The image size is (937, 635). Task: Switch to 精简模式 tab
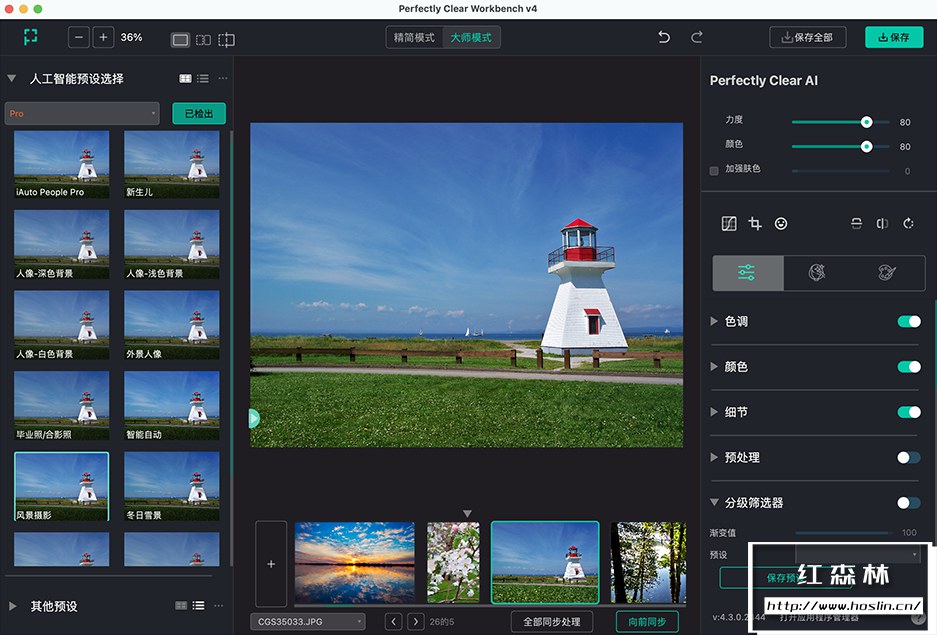(414, 38)
